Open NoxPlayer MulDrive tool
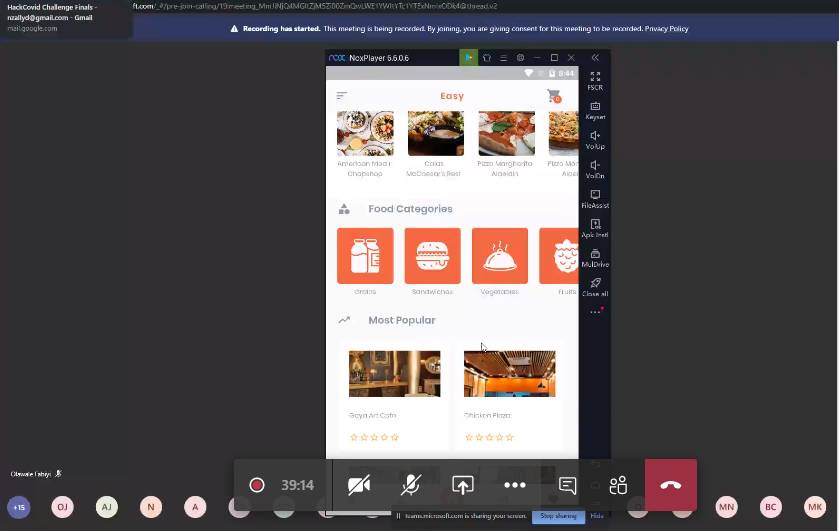The width and height of the screenshot is (839, 531). [595, 257]
